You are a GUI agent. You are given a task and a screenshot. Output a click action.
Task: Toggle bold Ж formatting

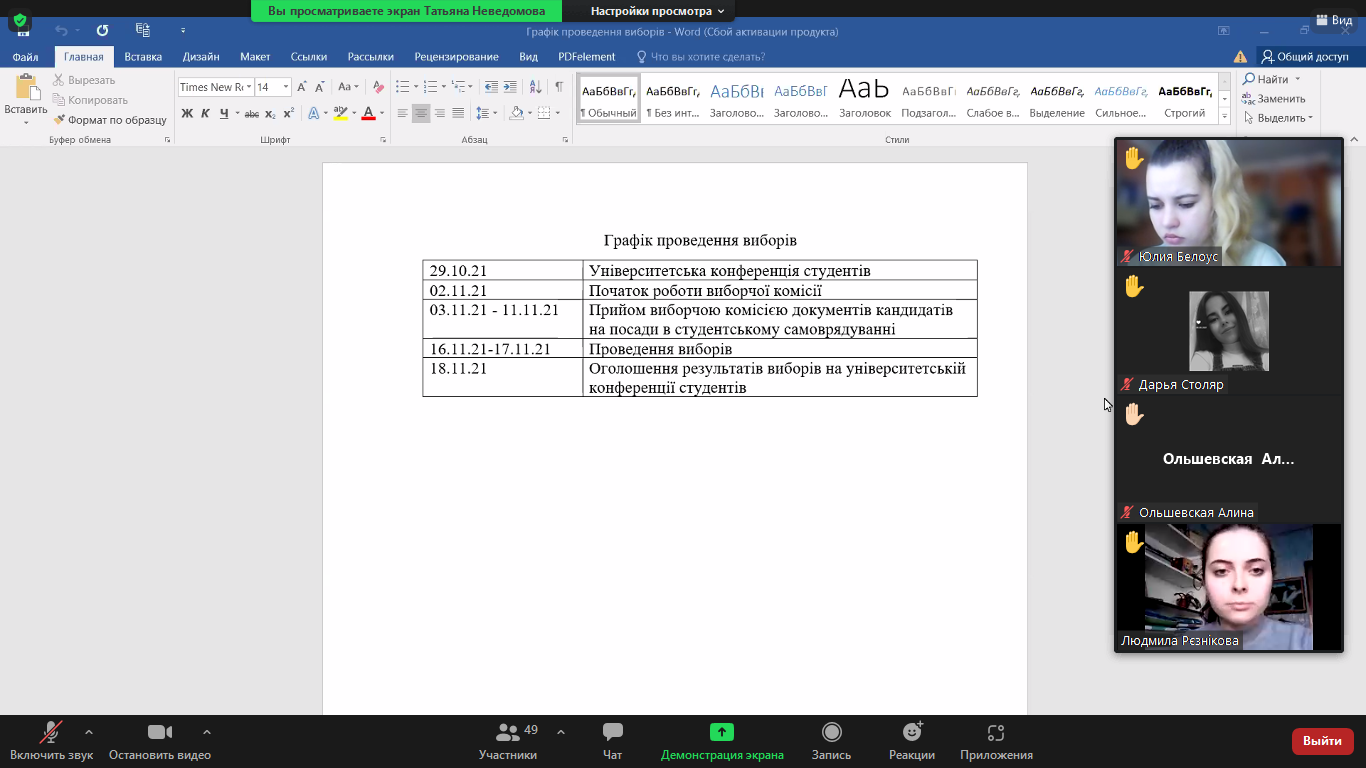click(x=187, y=113)
